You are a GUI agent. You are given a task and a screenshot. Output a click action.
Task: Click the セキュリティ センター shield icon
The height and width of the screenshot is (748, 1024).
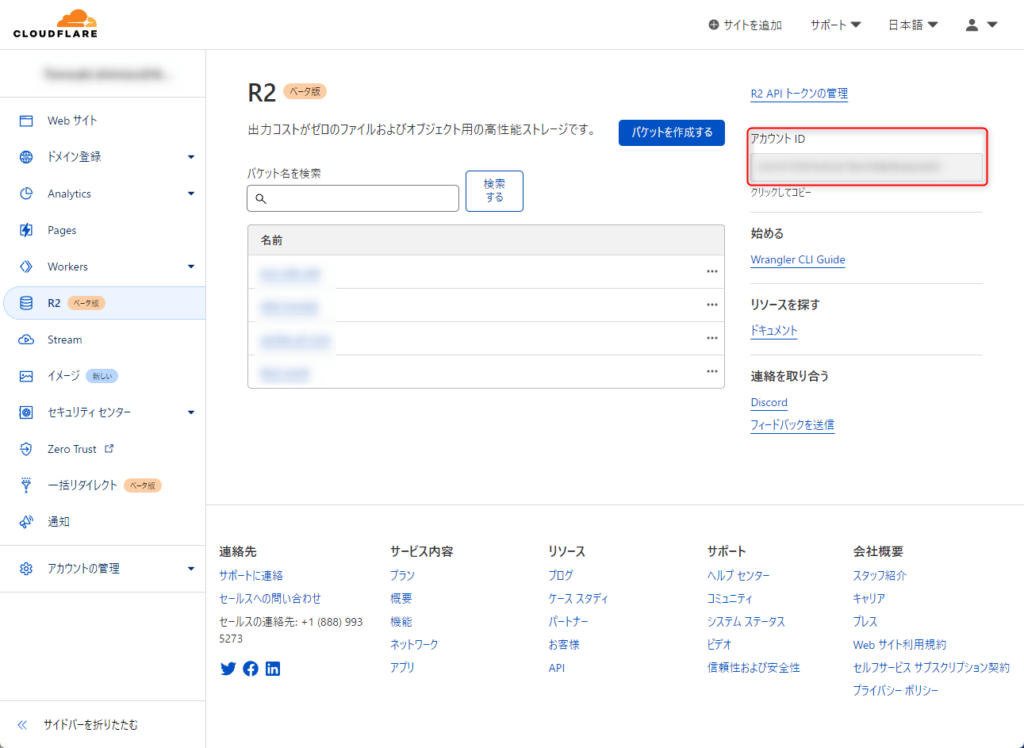[x=26, y=412]
